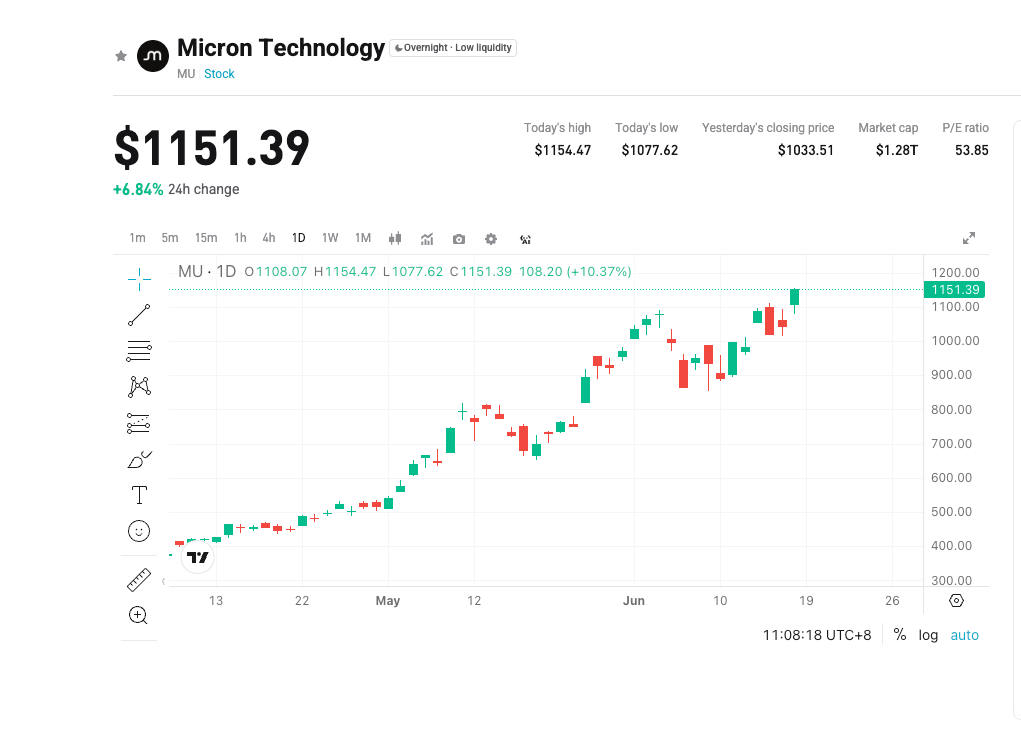Open chart settings gear
This screenshot has height=736, width=1021.
(x=491, y=239)
